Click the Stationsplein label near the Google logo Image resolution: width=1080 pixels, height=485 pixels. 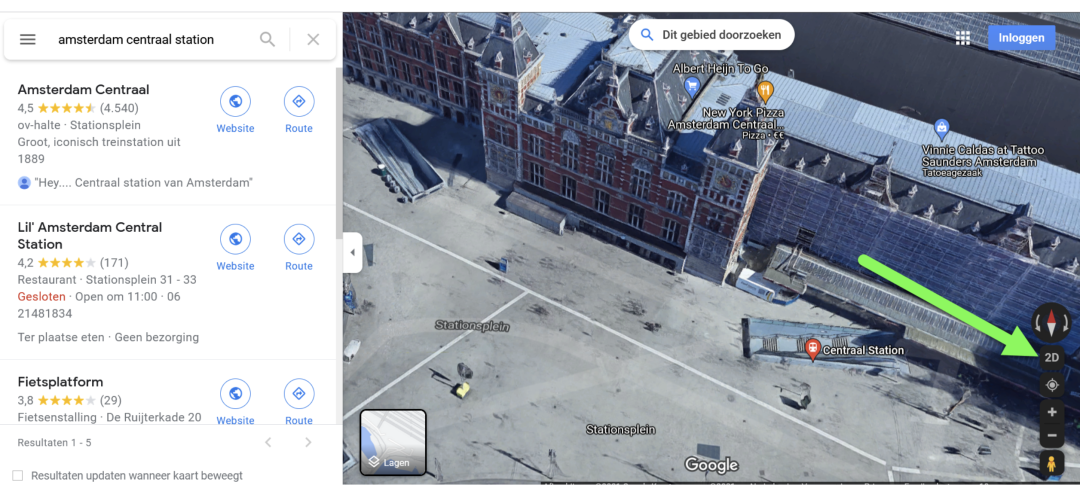[621, 429]
